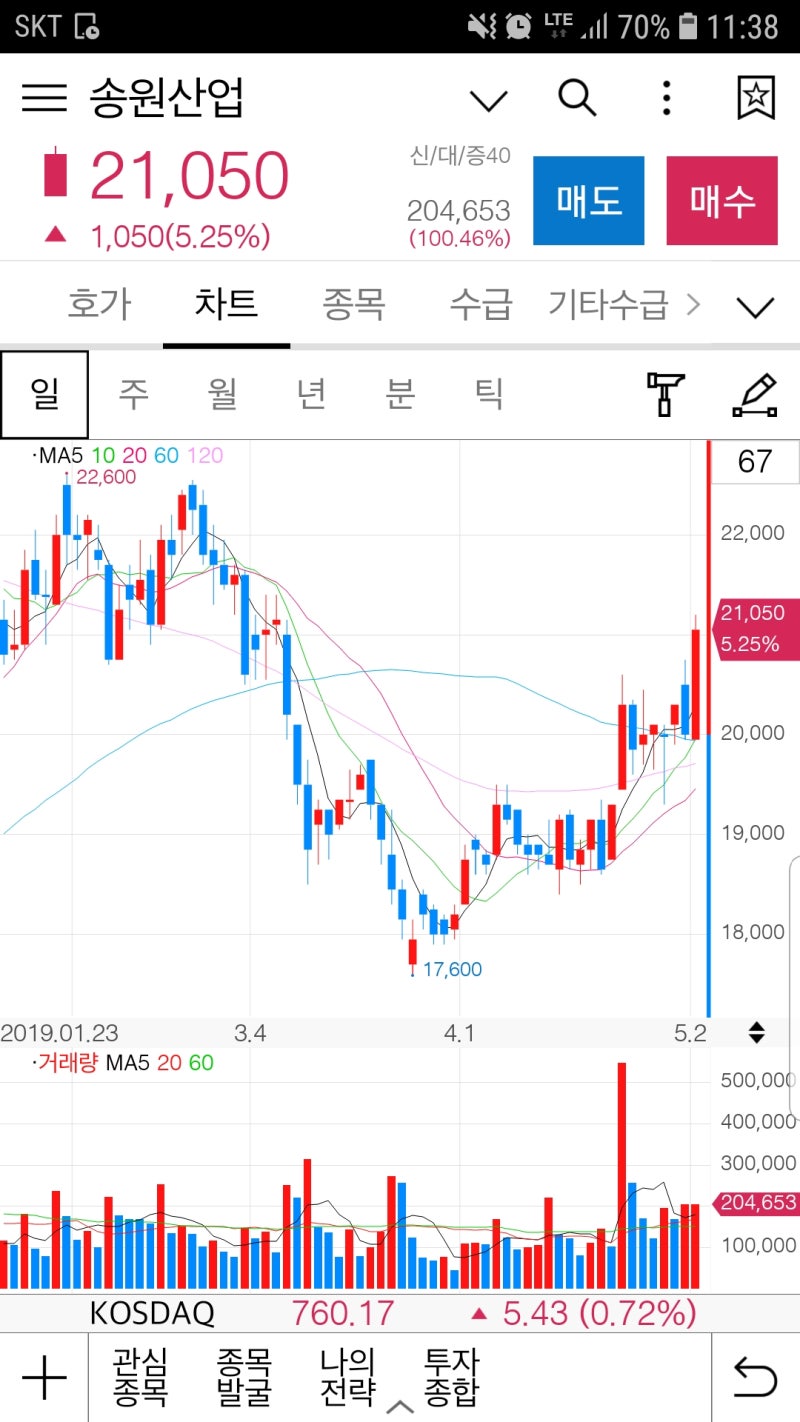Open chart drawing pencil tool
This screenshot has height=1422, width=800.
(x=755, y=394)
